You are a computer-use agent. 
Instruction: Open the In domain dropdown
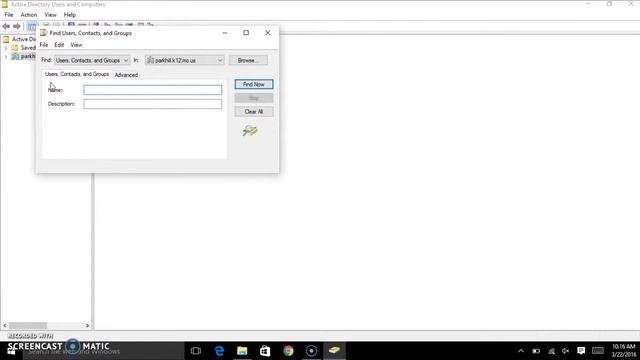(184, 60)
